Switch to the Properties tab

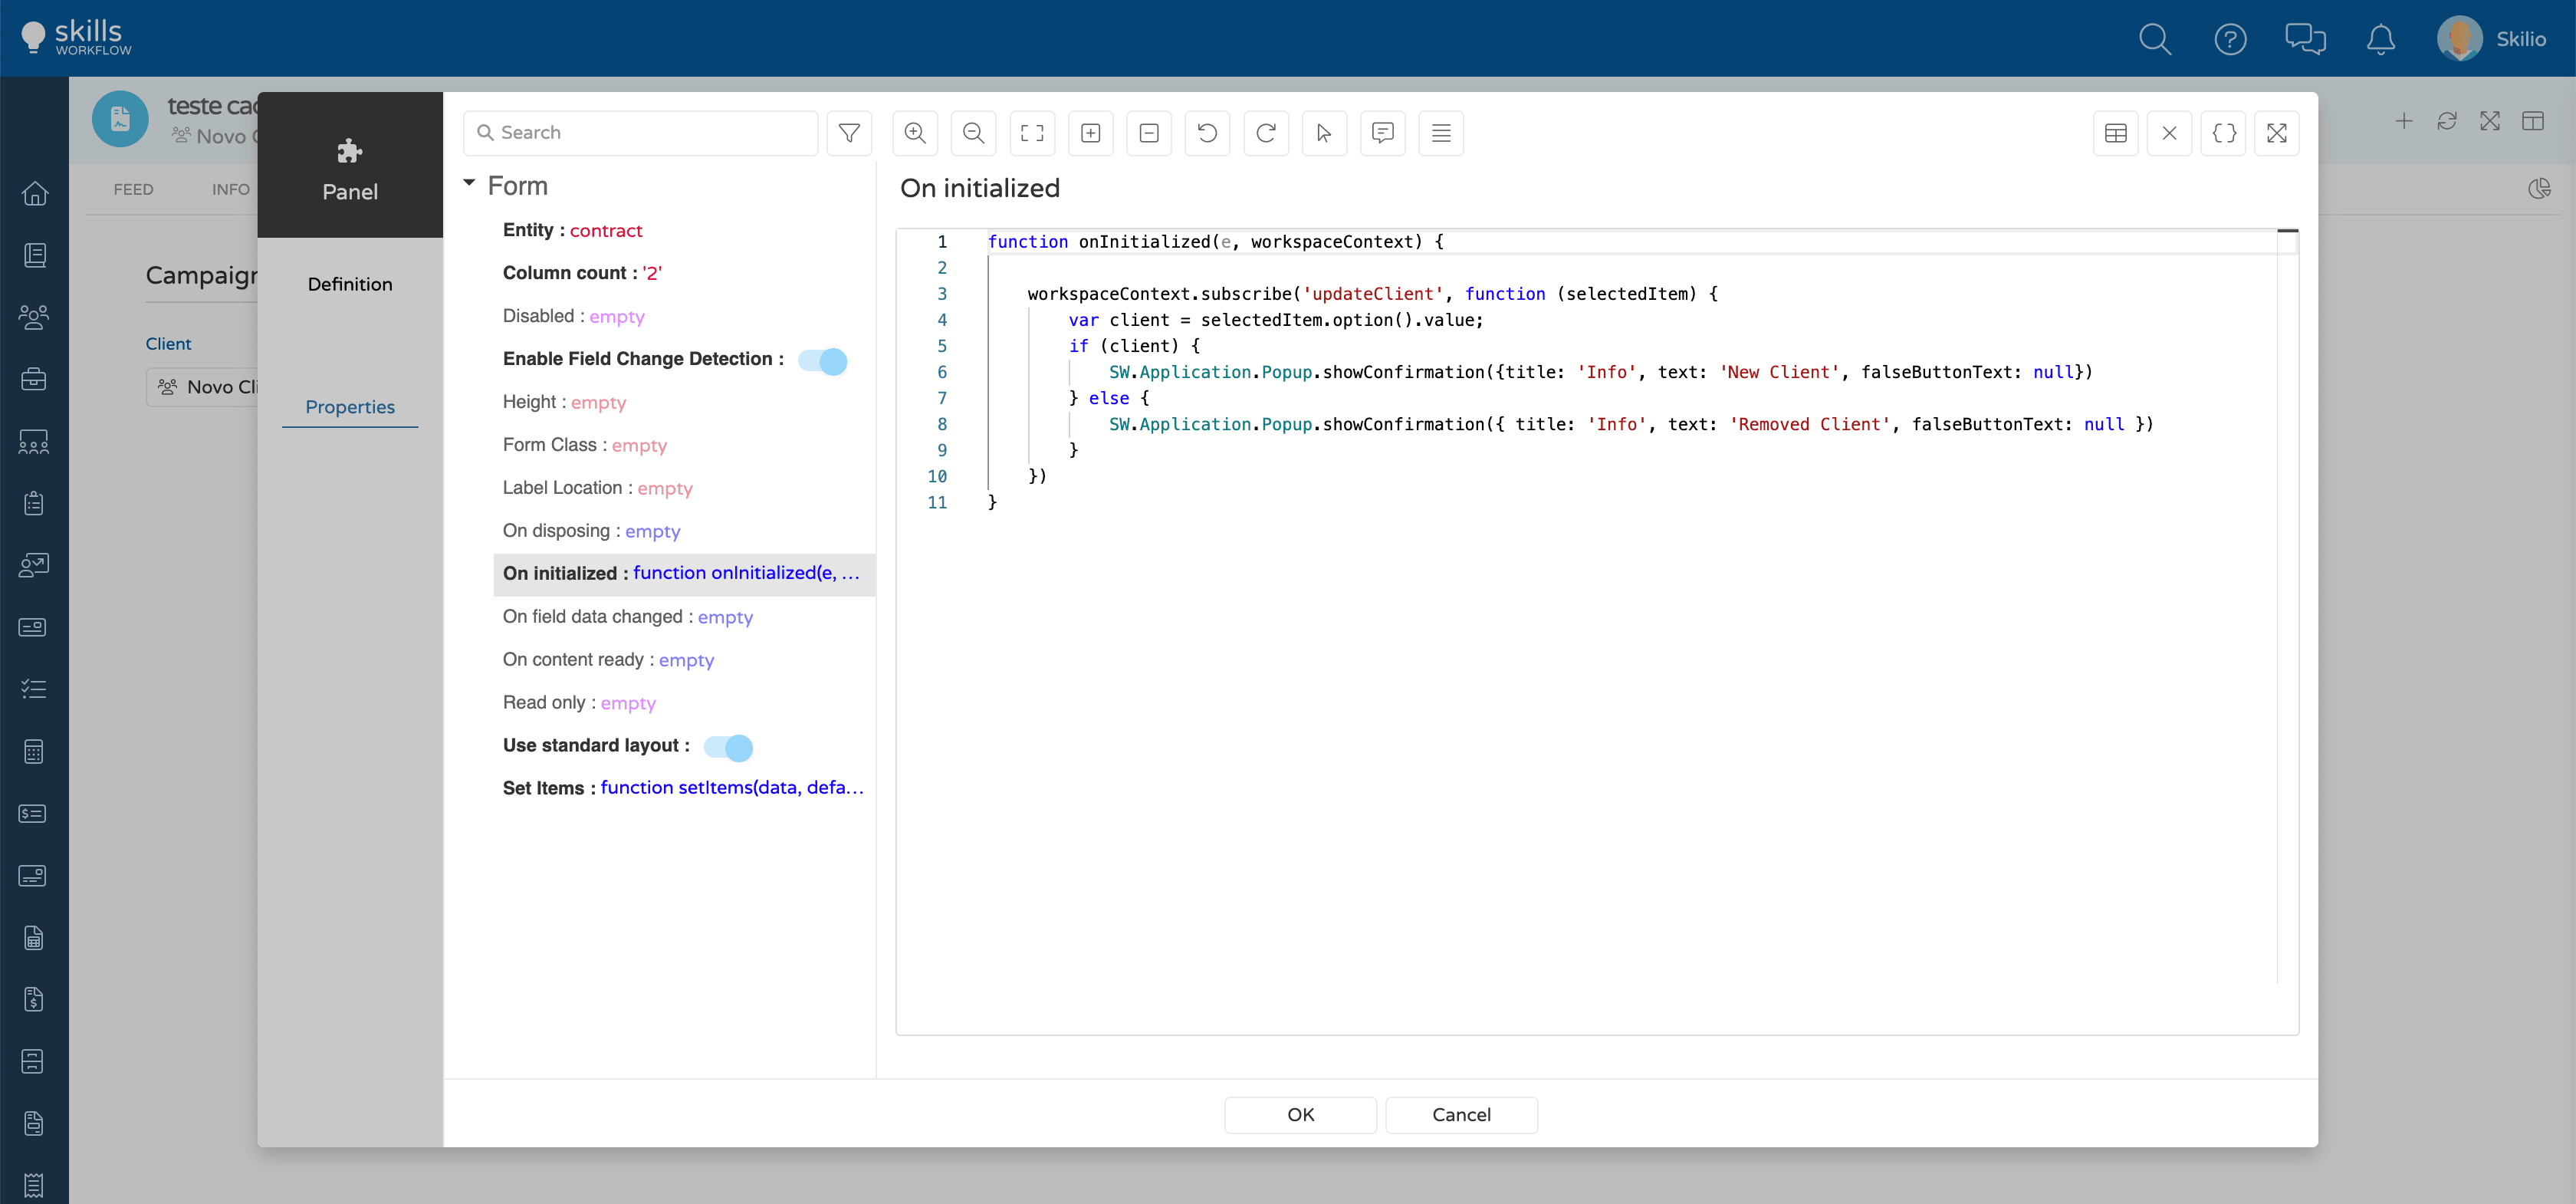tap(350, 407)
